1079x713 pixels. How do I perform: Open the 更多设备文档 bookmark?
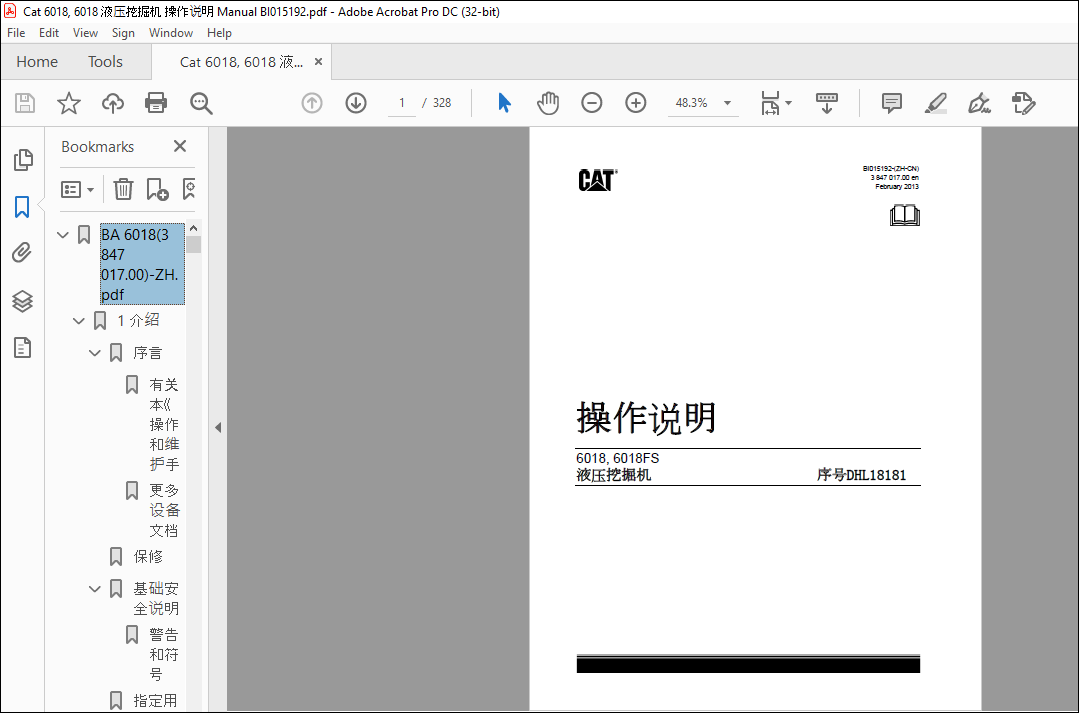pyautogui.click(x=164, y=511)
